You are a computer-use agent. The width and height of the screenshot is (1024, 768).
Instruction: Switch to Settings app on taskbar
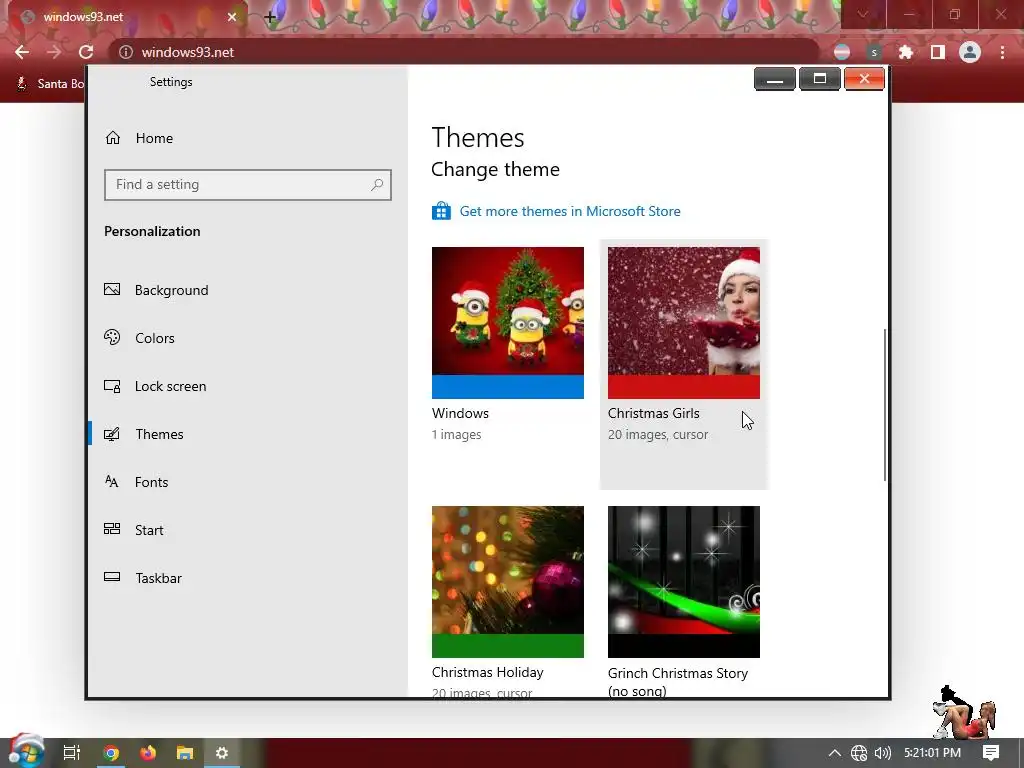222,753
